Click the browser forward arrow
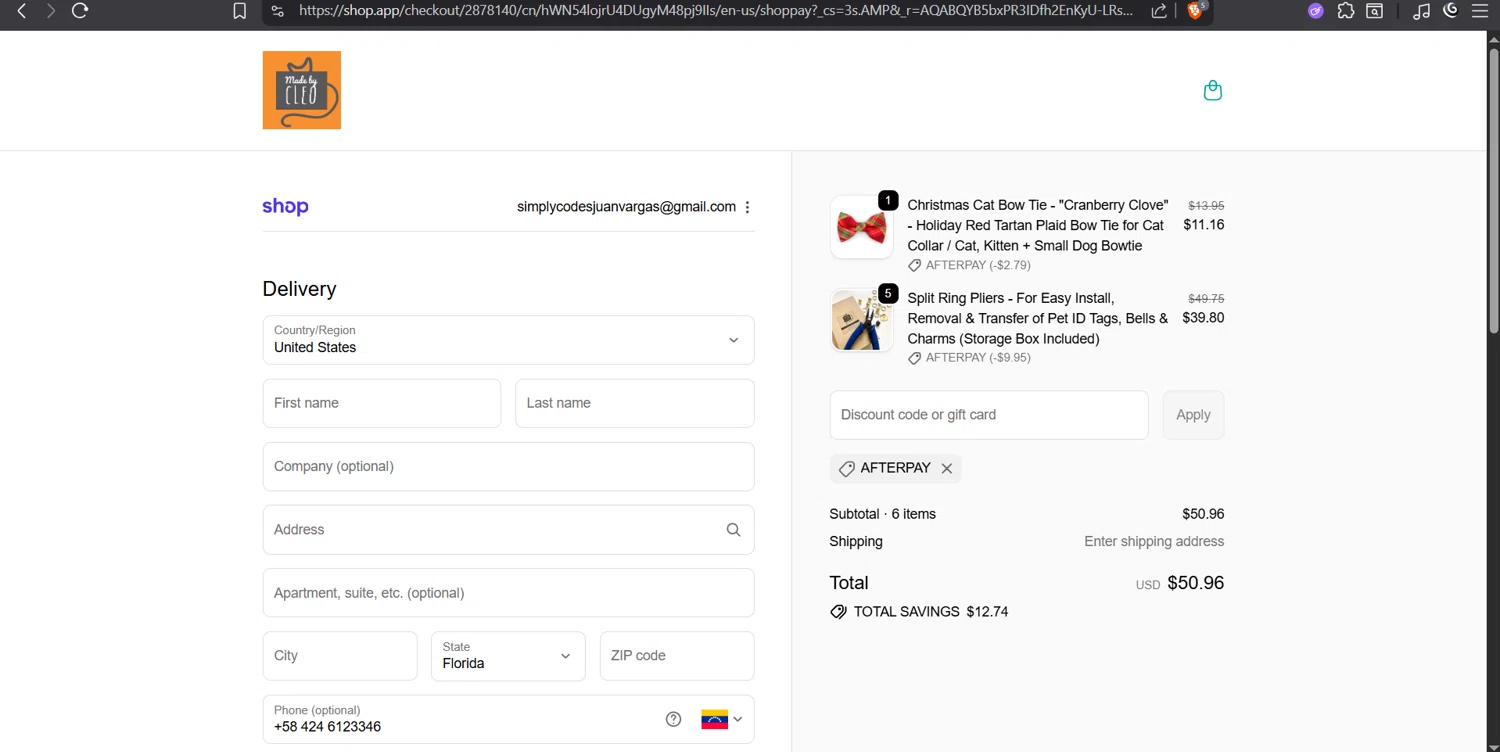Image resolution: width=1500 pixels, height=752 pixels. point(51,11)
